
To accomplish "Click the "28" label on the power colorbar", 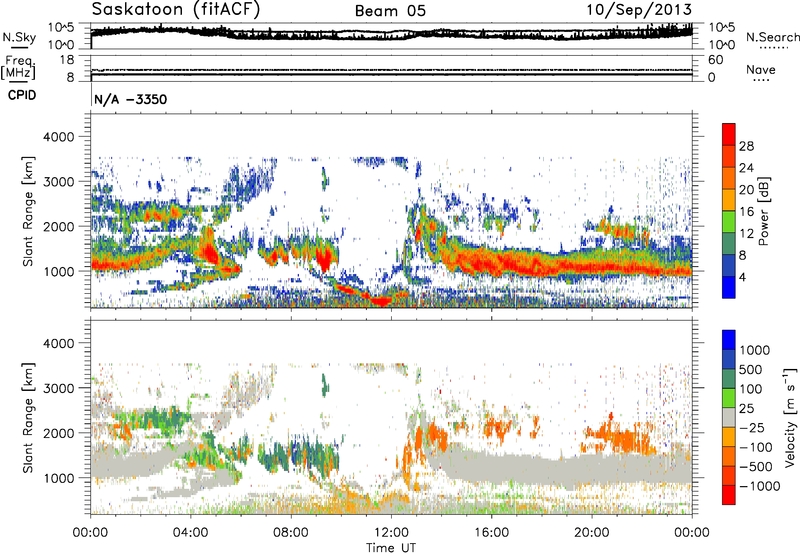I will pyautogui.click(x=746, y=146).
